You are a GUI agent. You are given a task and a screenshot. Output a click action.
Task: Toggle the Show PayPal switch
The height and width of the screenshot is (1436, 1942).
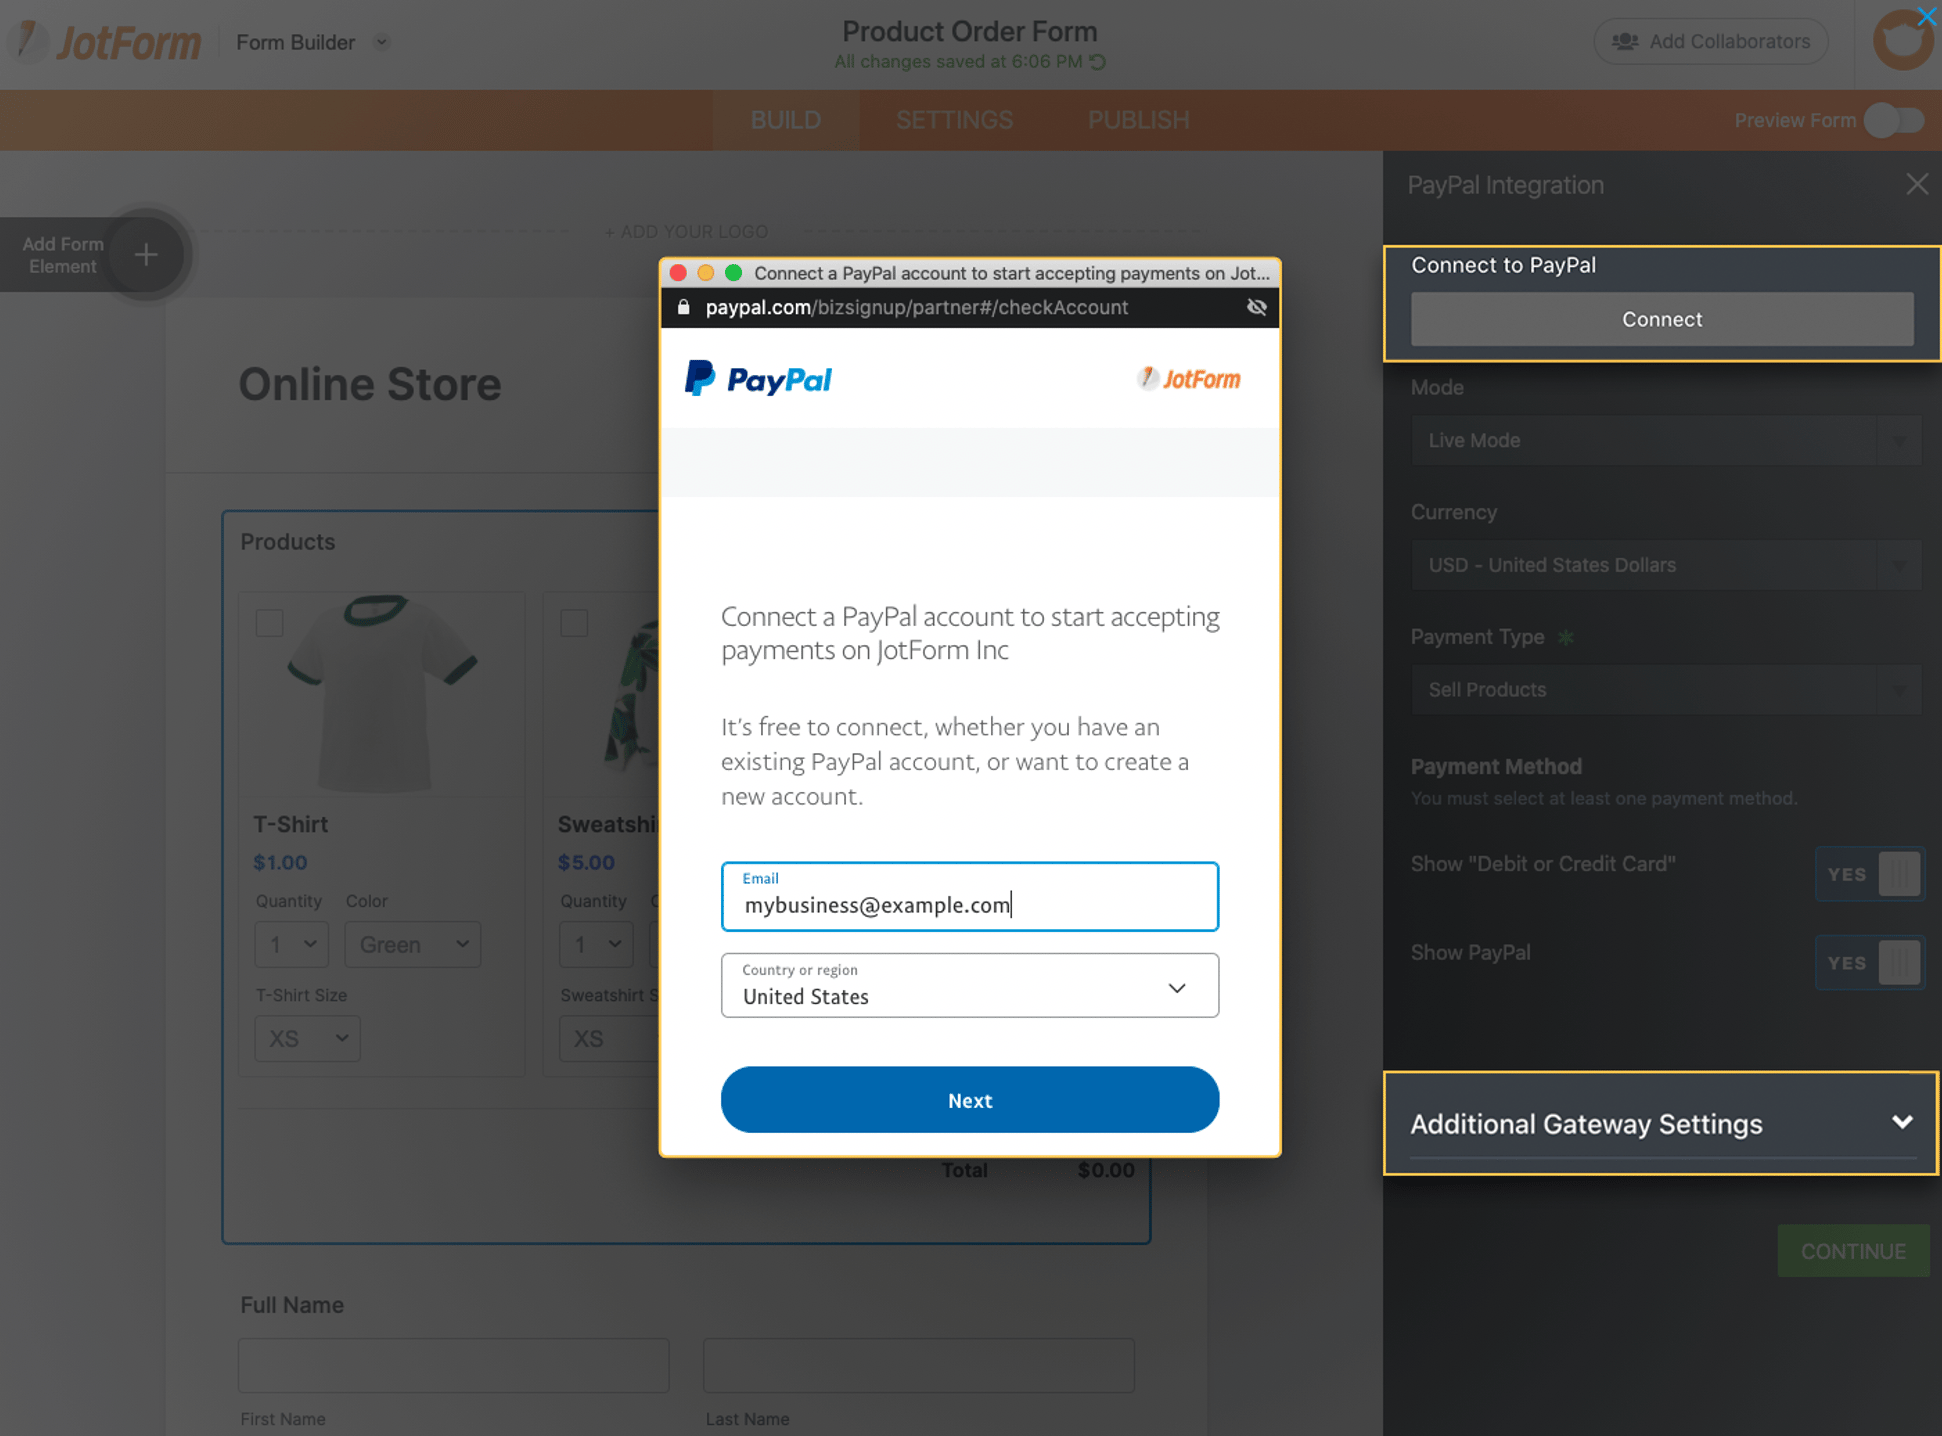[x=1869, y=962]
